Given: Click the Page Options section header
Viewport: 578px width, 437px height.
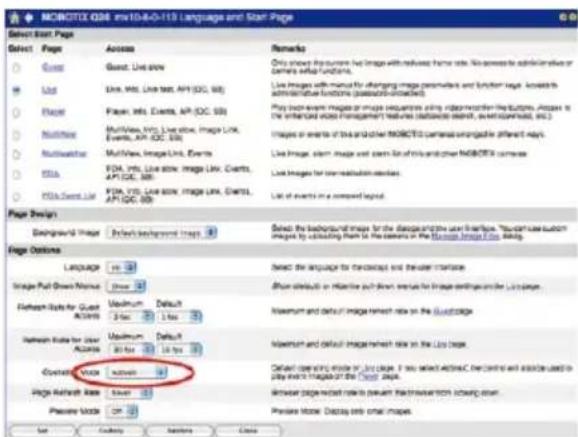Looking at the screenshot, I should click(x=34, y=250).
